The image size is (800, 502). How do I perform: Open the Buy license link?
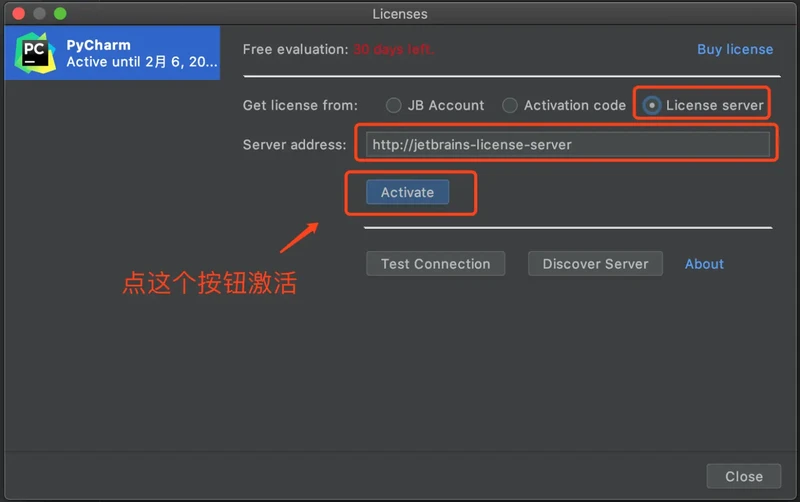click(734, 49)
